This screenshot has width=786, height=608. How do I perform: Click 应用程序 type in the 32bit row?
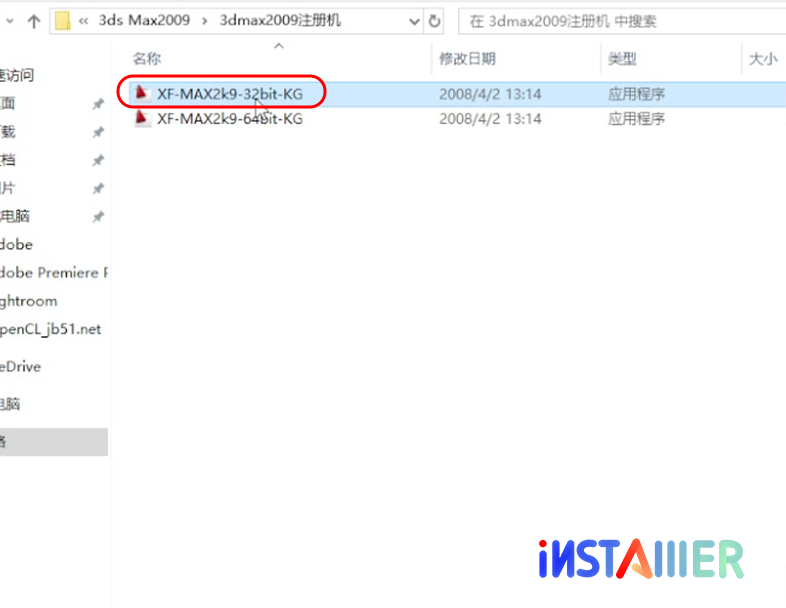pos(636,94)
